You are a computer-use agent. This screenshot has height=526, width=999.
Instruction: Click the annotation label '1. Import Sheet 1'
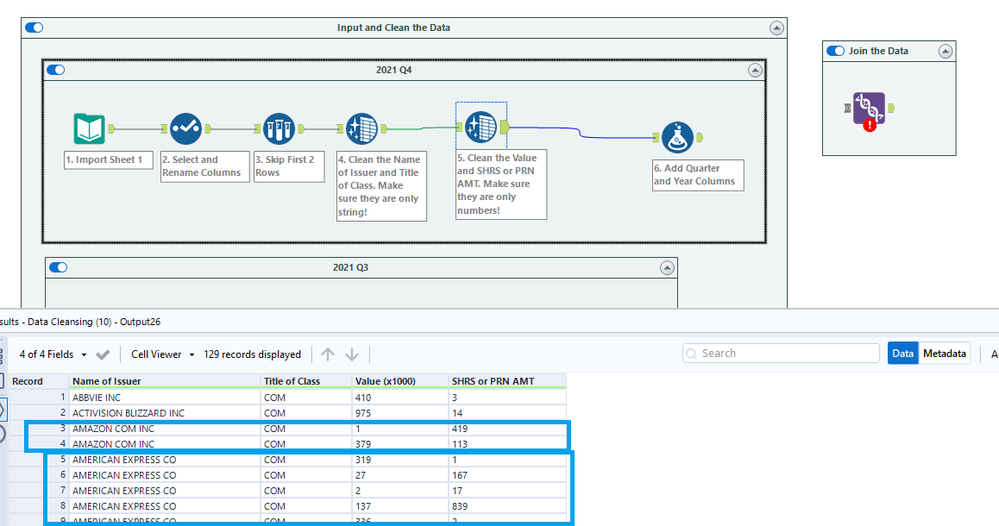tap(108, 160)
